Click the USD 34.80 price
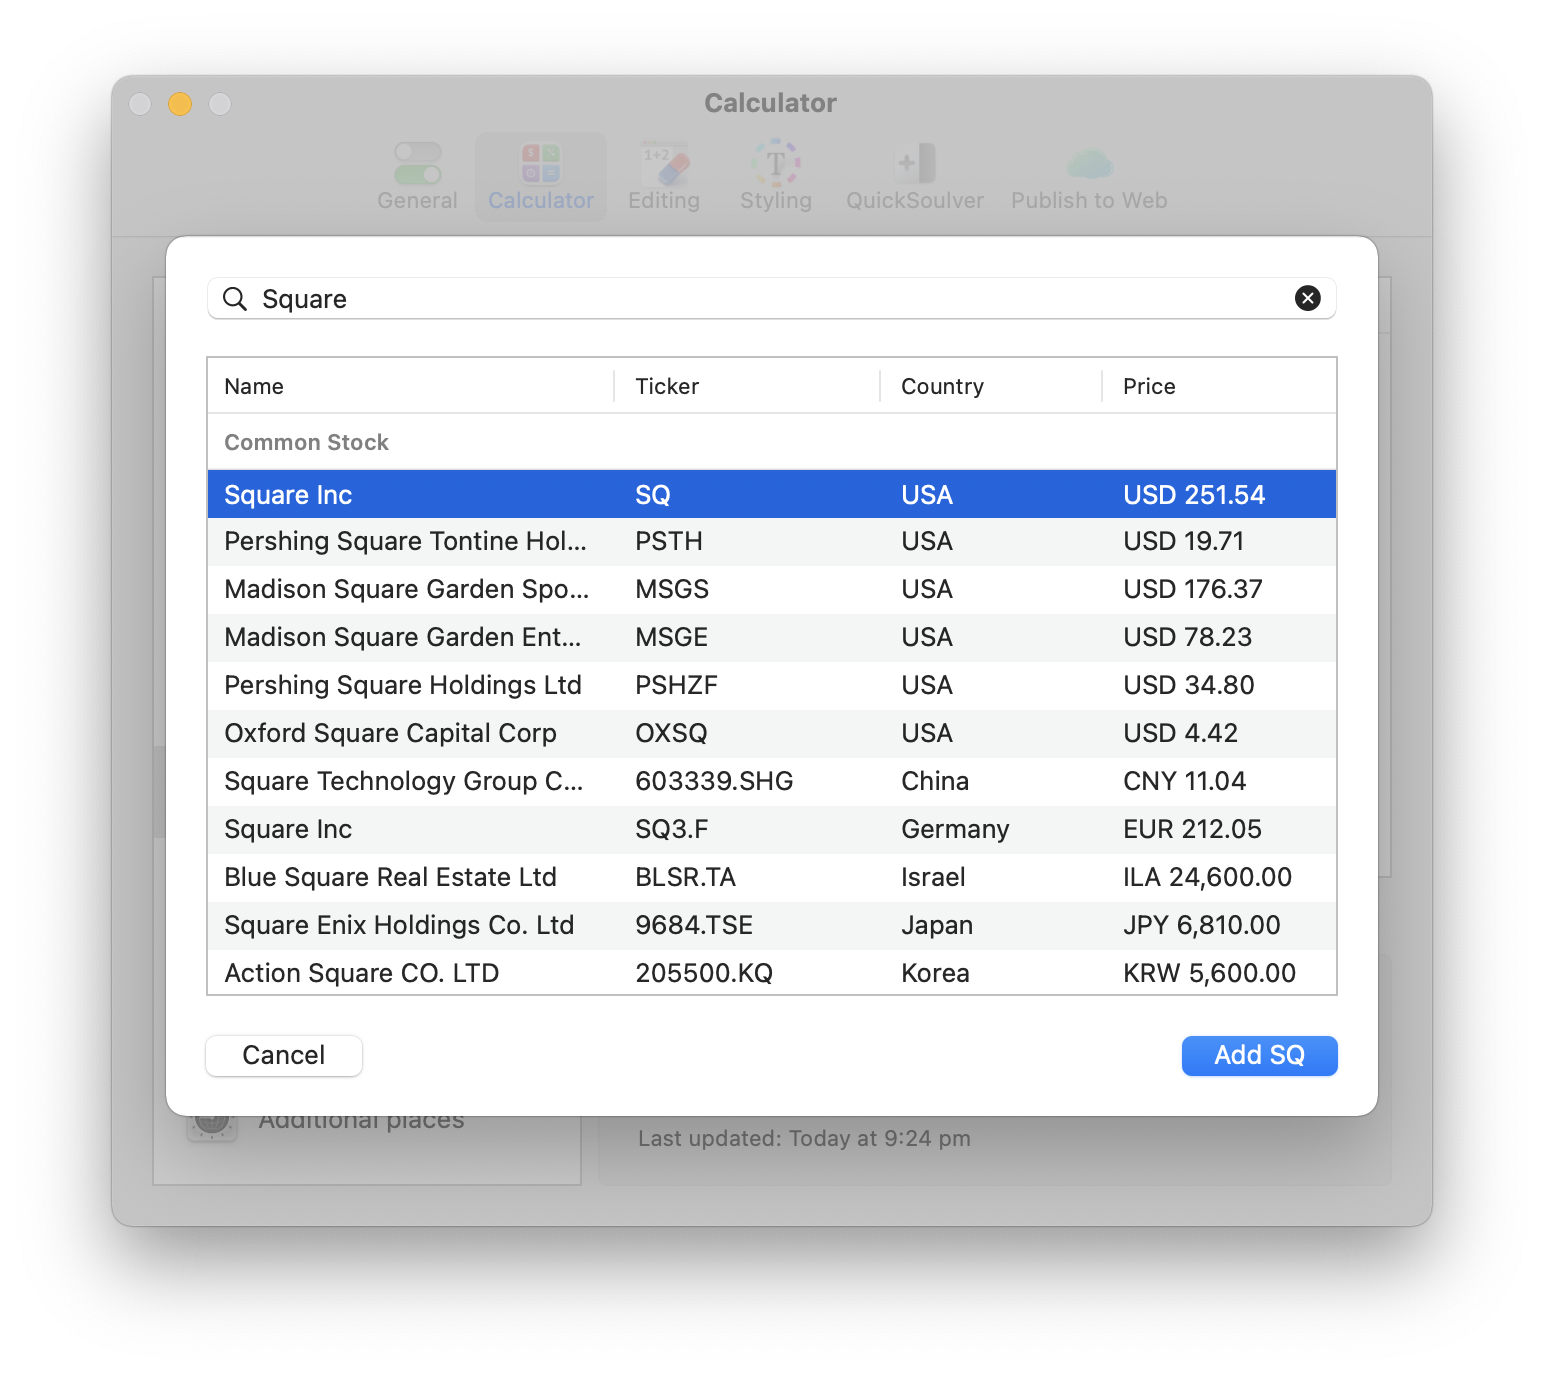The width and height of the screenshot is (1544, 1374). coord(1188,685)
